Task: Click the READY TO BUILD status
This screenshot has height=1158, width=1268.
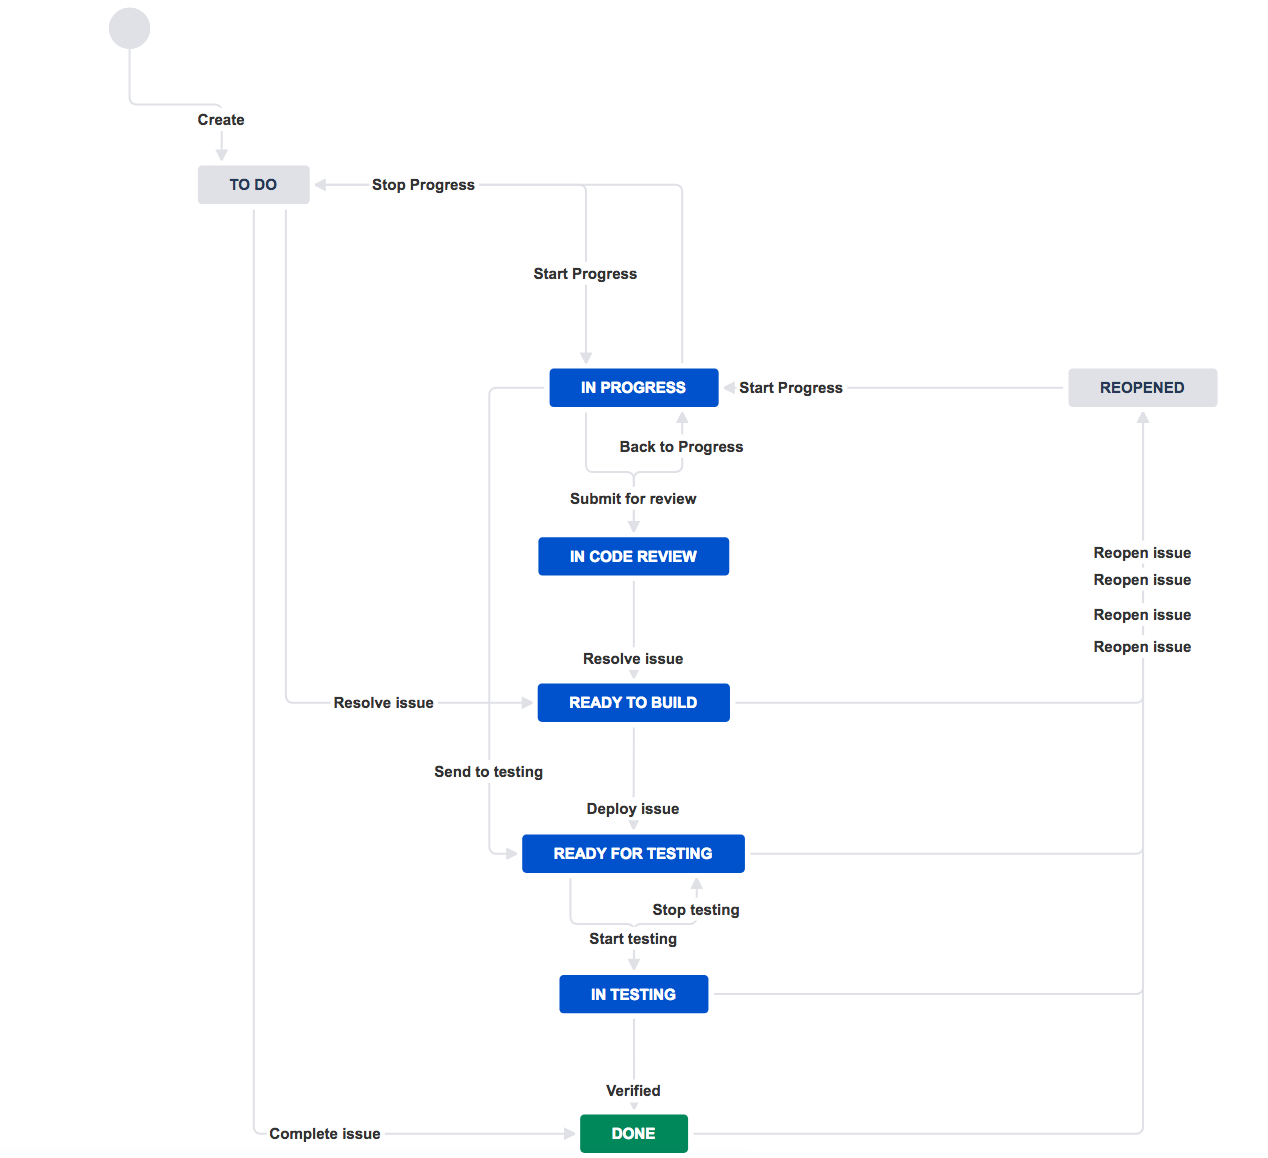Action: click(633, 703)
